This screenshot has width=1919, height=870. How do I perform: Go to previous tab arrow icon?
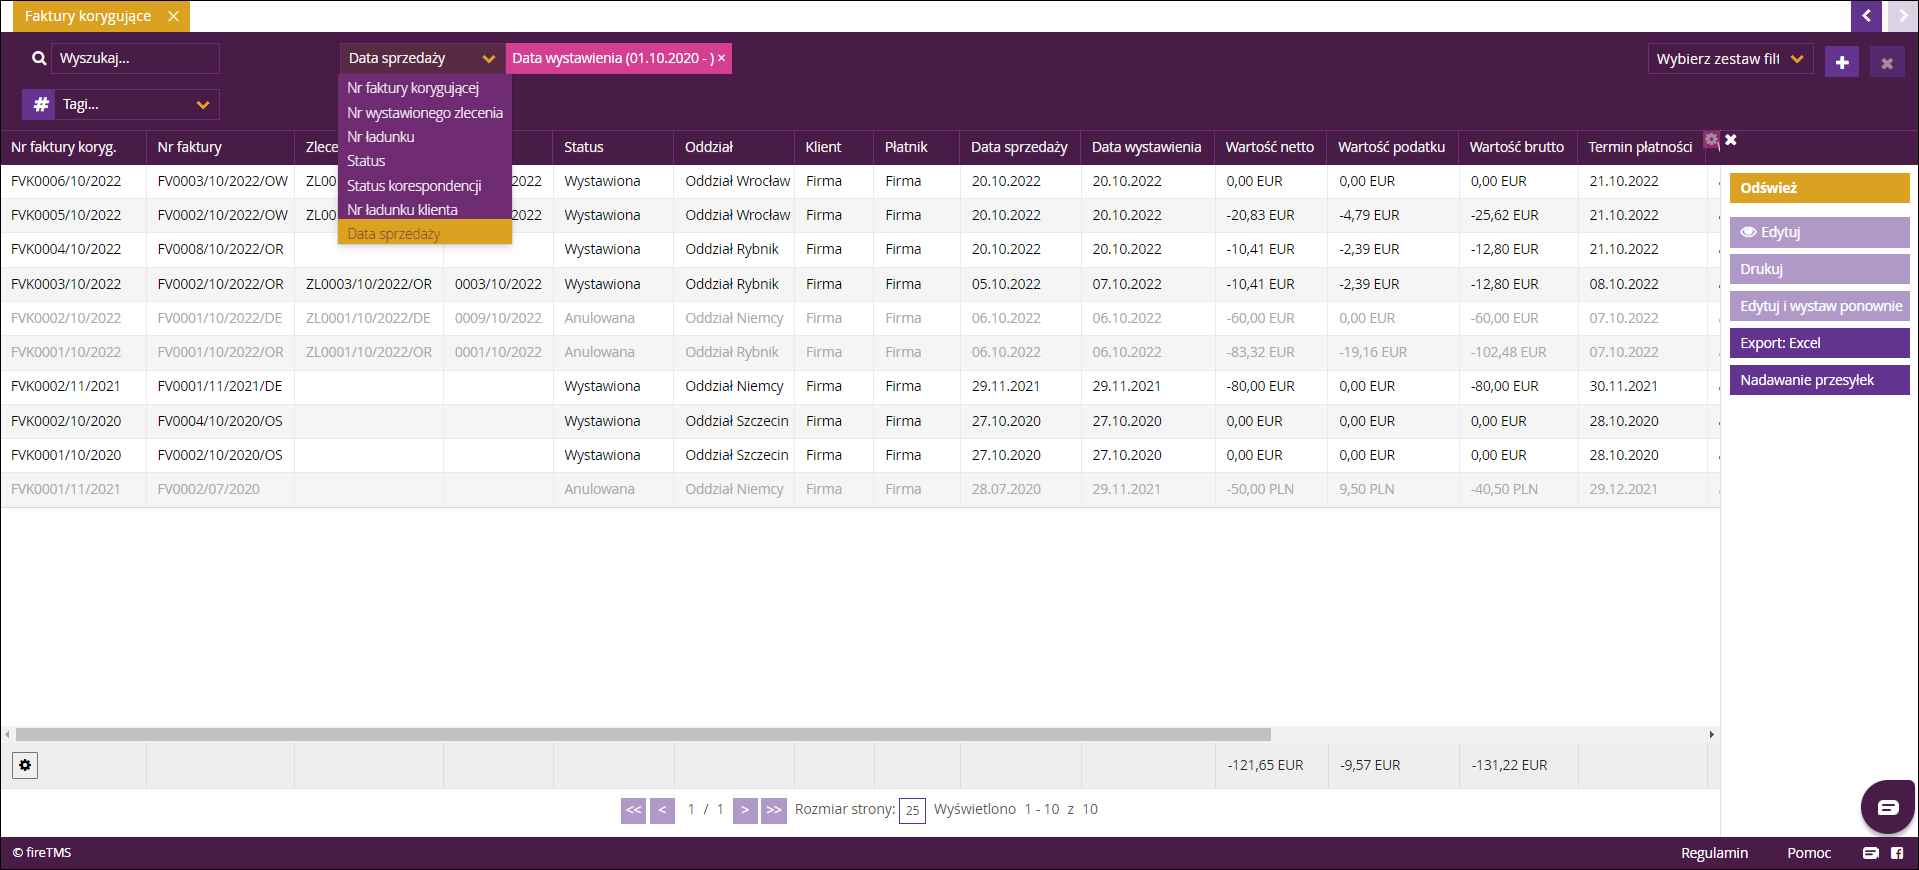coord(1866,16)
